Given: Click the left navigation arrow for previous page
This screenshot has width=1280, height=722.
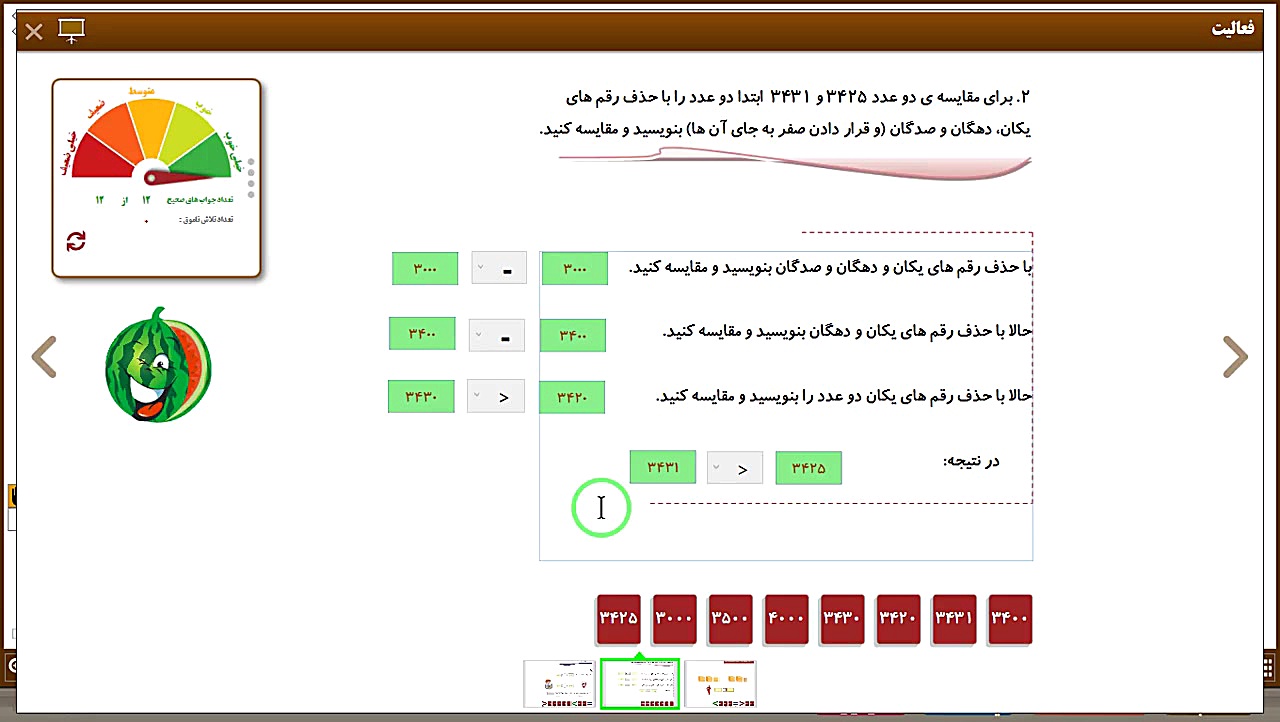Looking at the screenshot, I should [x=44, y=357].
